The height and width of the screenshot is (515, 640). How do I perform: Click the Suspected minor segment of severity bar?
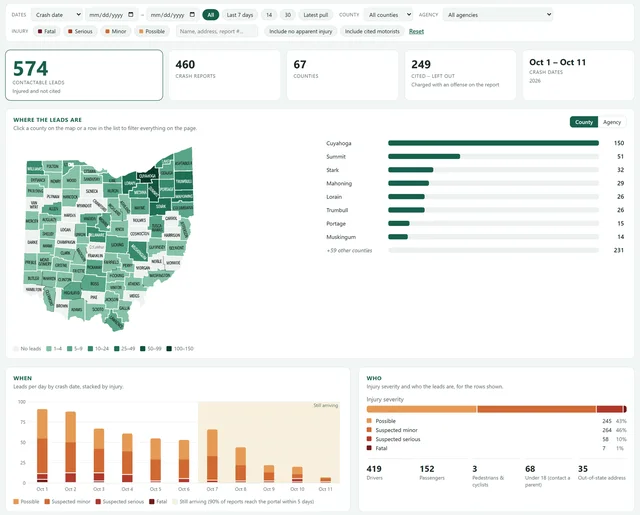[537, 409]
